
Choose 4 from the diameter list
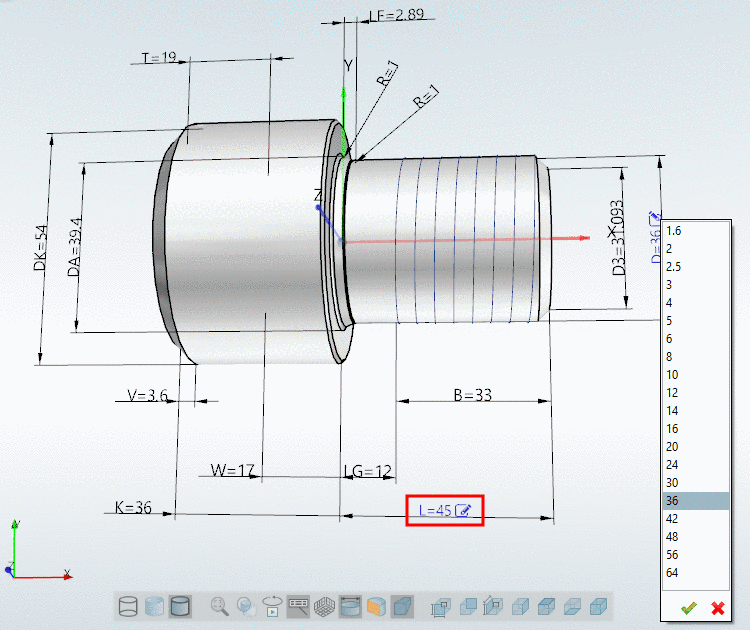[x=696, y=303]
